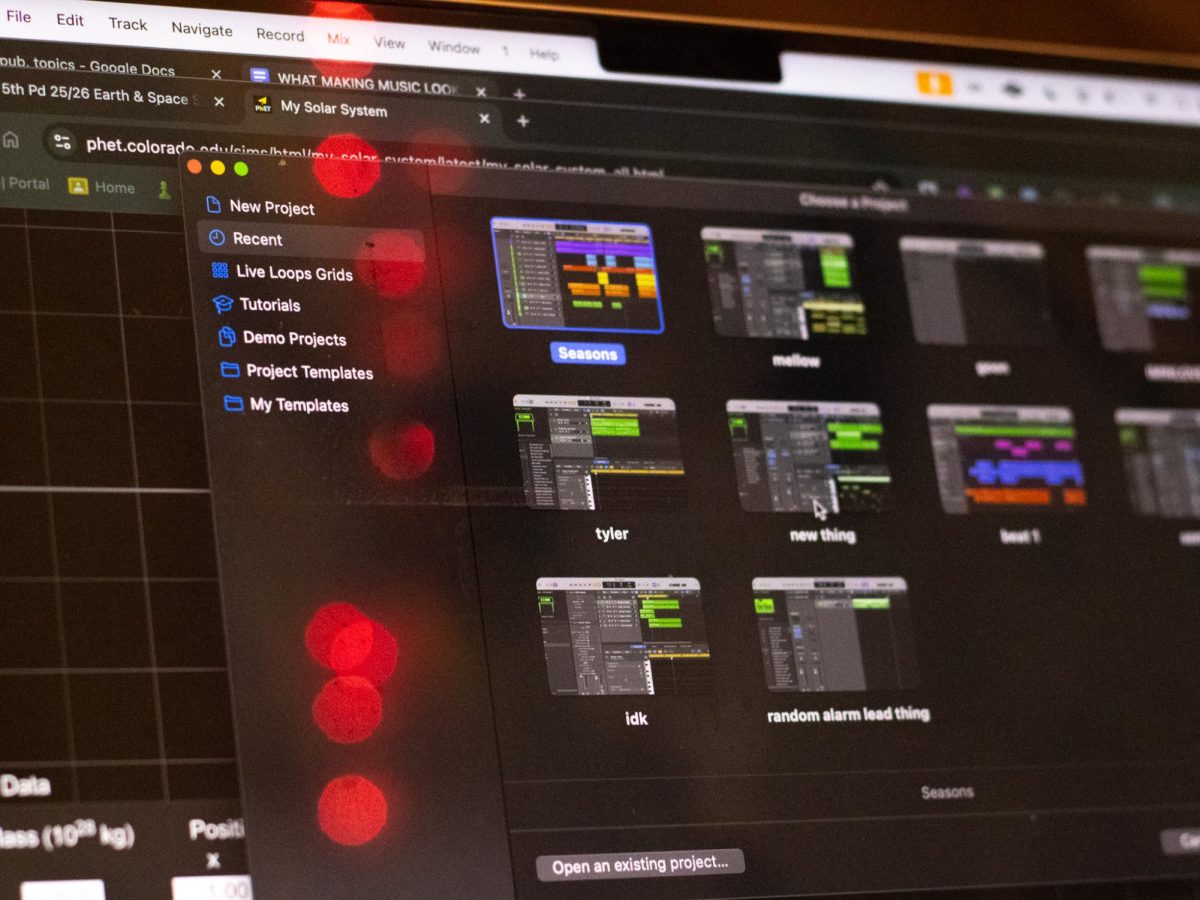The width and height of the screenshot is (1200, 900).
Task: Open the Mix menu
Action: click(339, 38)
